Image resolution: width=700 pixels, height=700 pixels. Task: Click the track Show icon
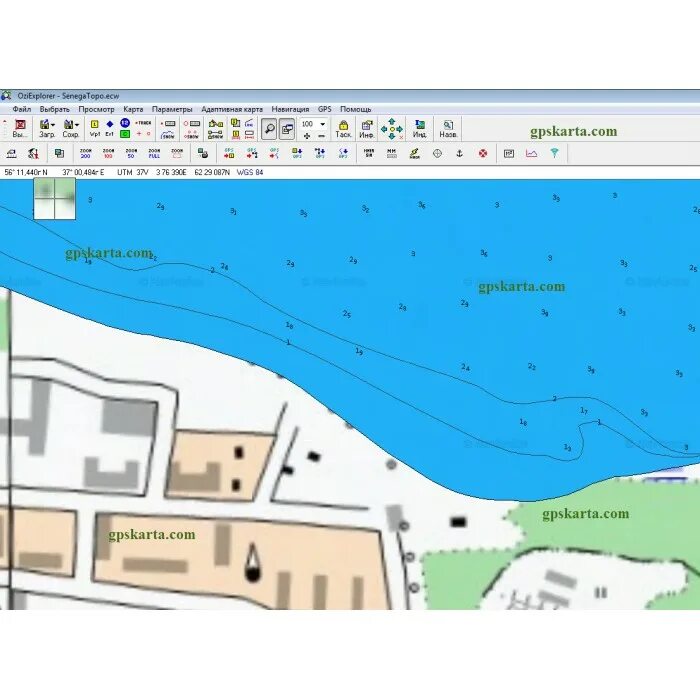[168, 134]
